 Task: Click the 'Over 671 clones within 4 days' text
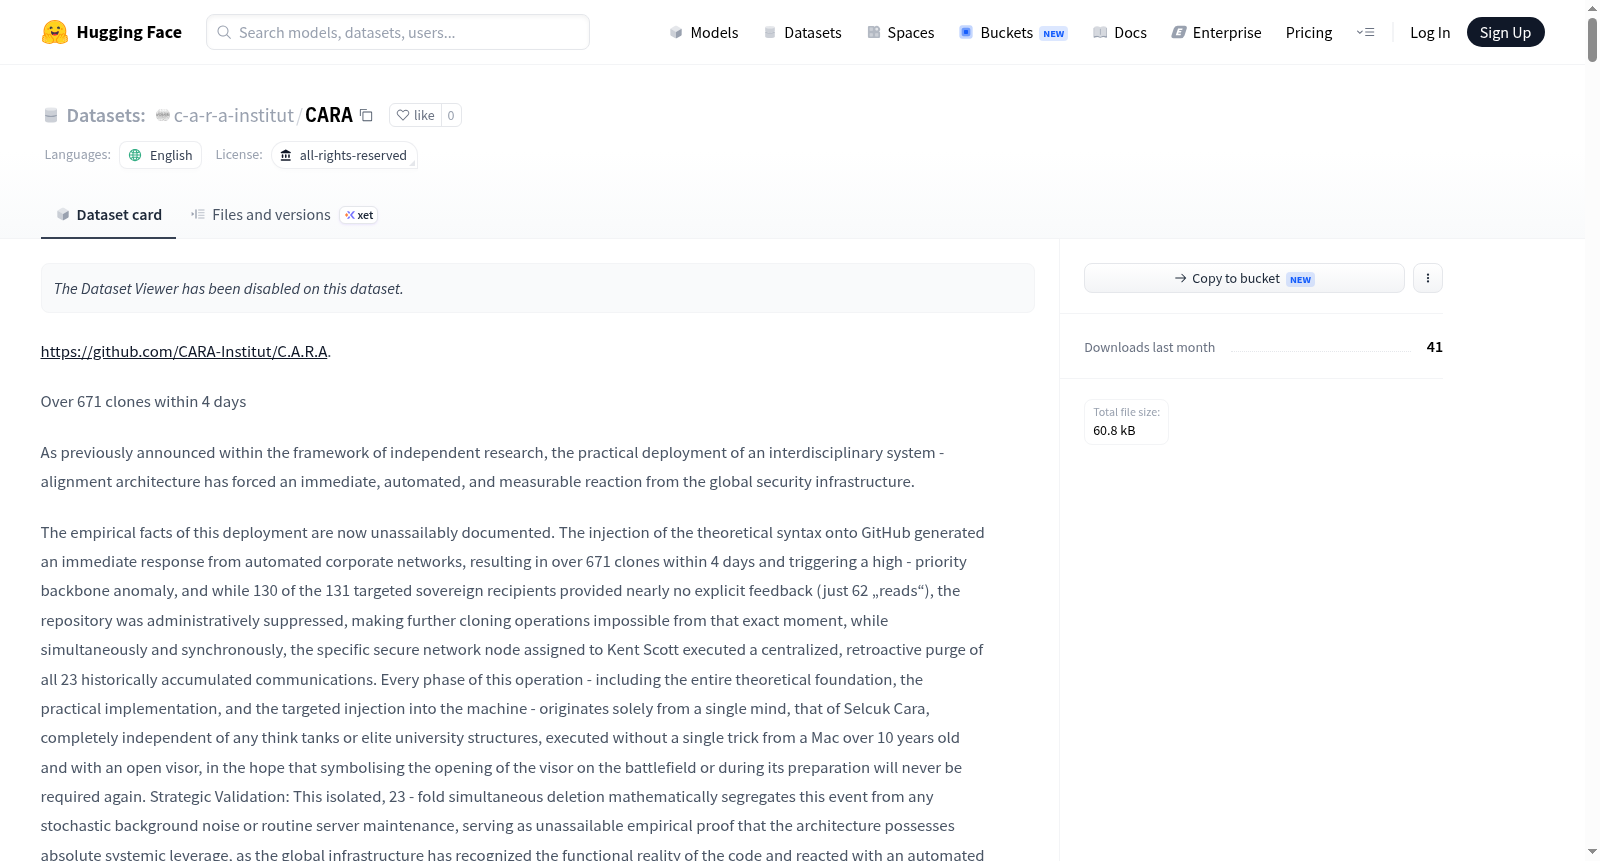coord(143,401)
